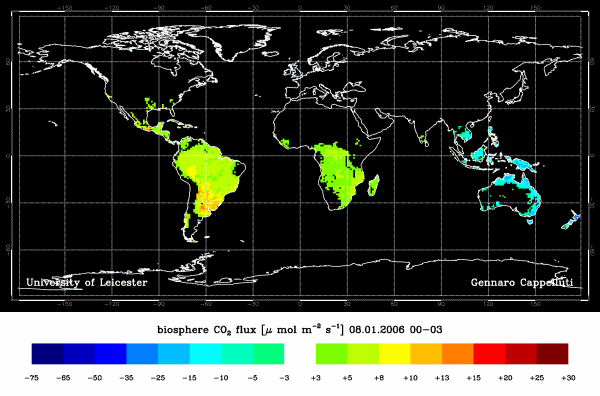
Task: Click the "+30" colorbar label
Action: point(568,378)
